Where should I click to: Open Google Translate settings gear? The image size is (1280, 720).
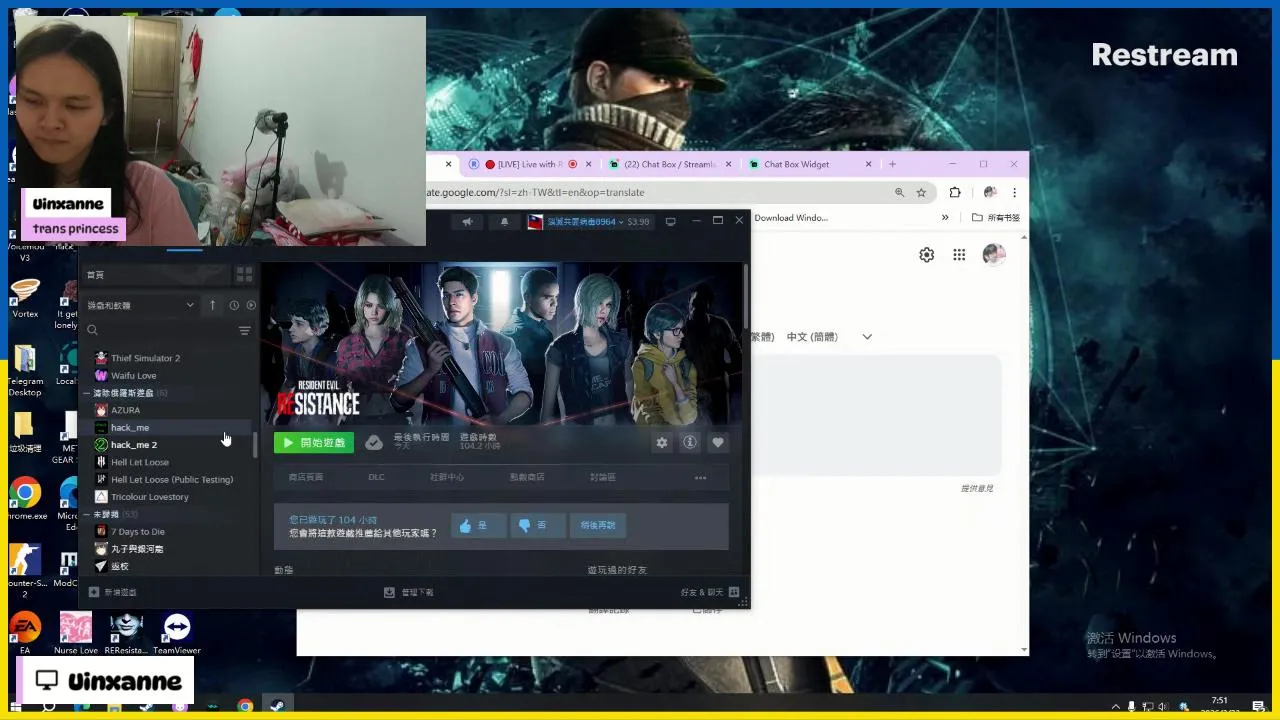[927, 255]
